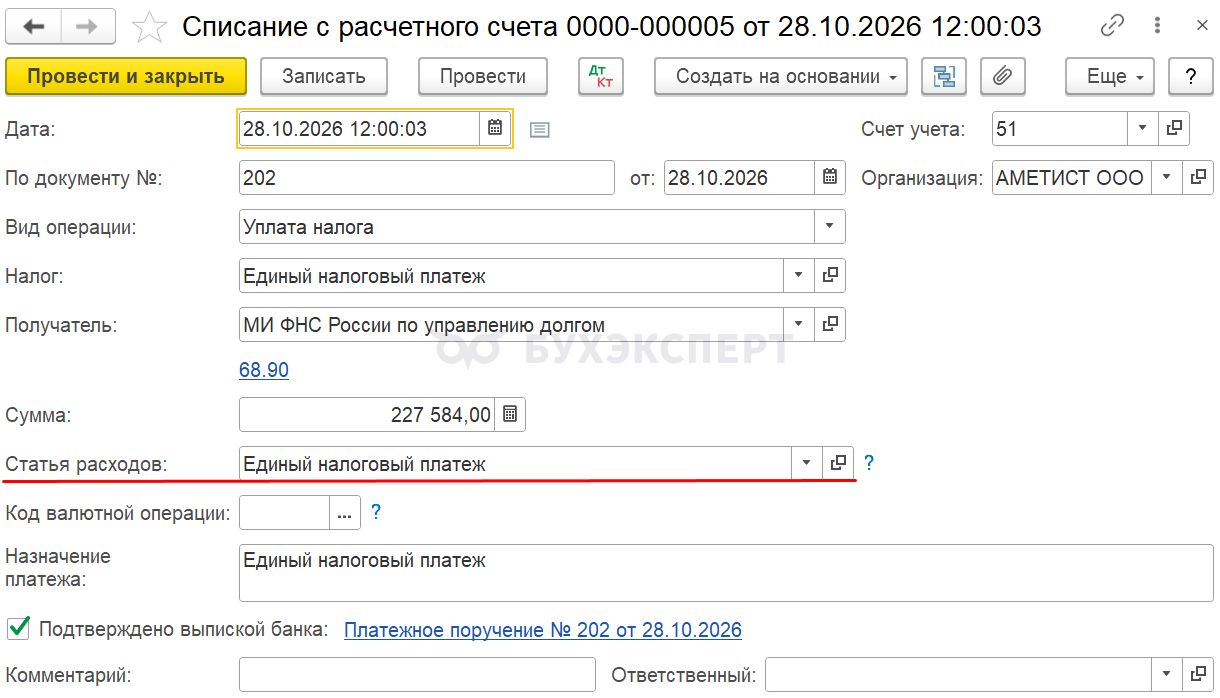Open the 68.90 account link
Image resolution: width=1220 pixels, height=698 pixels.
[x=264, y=370]
